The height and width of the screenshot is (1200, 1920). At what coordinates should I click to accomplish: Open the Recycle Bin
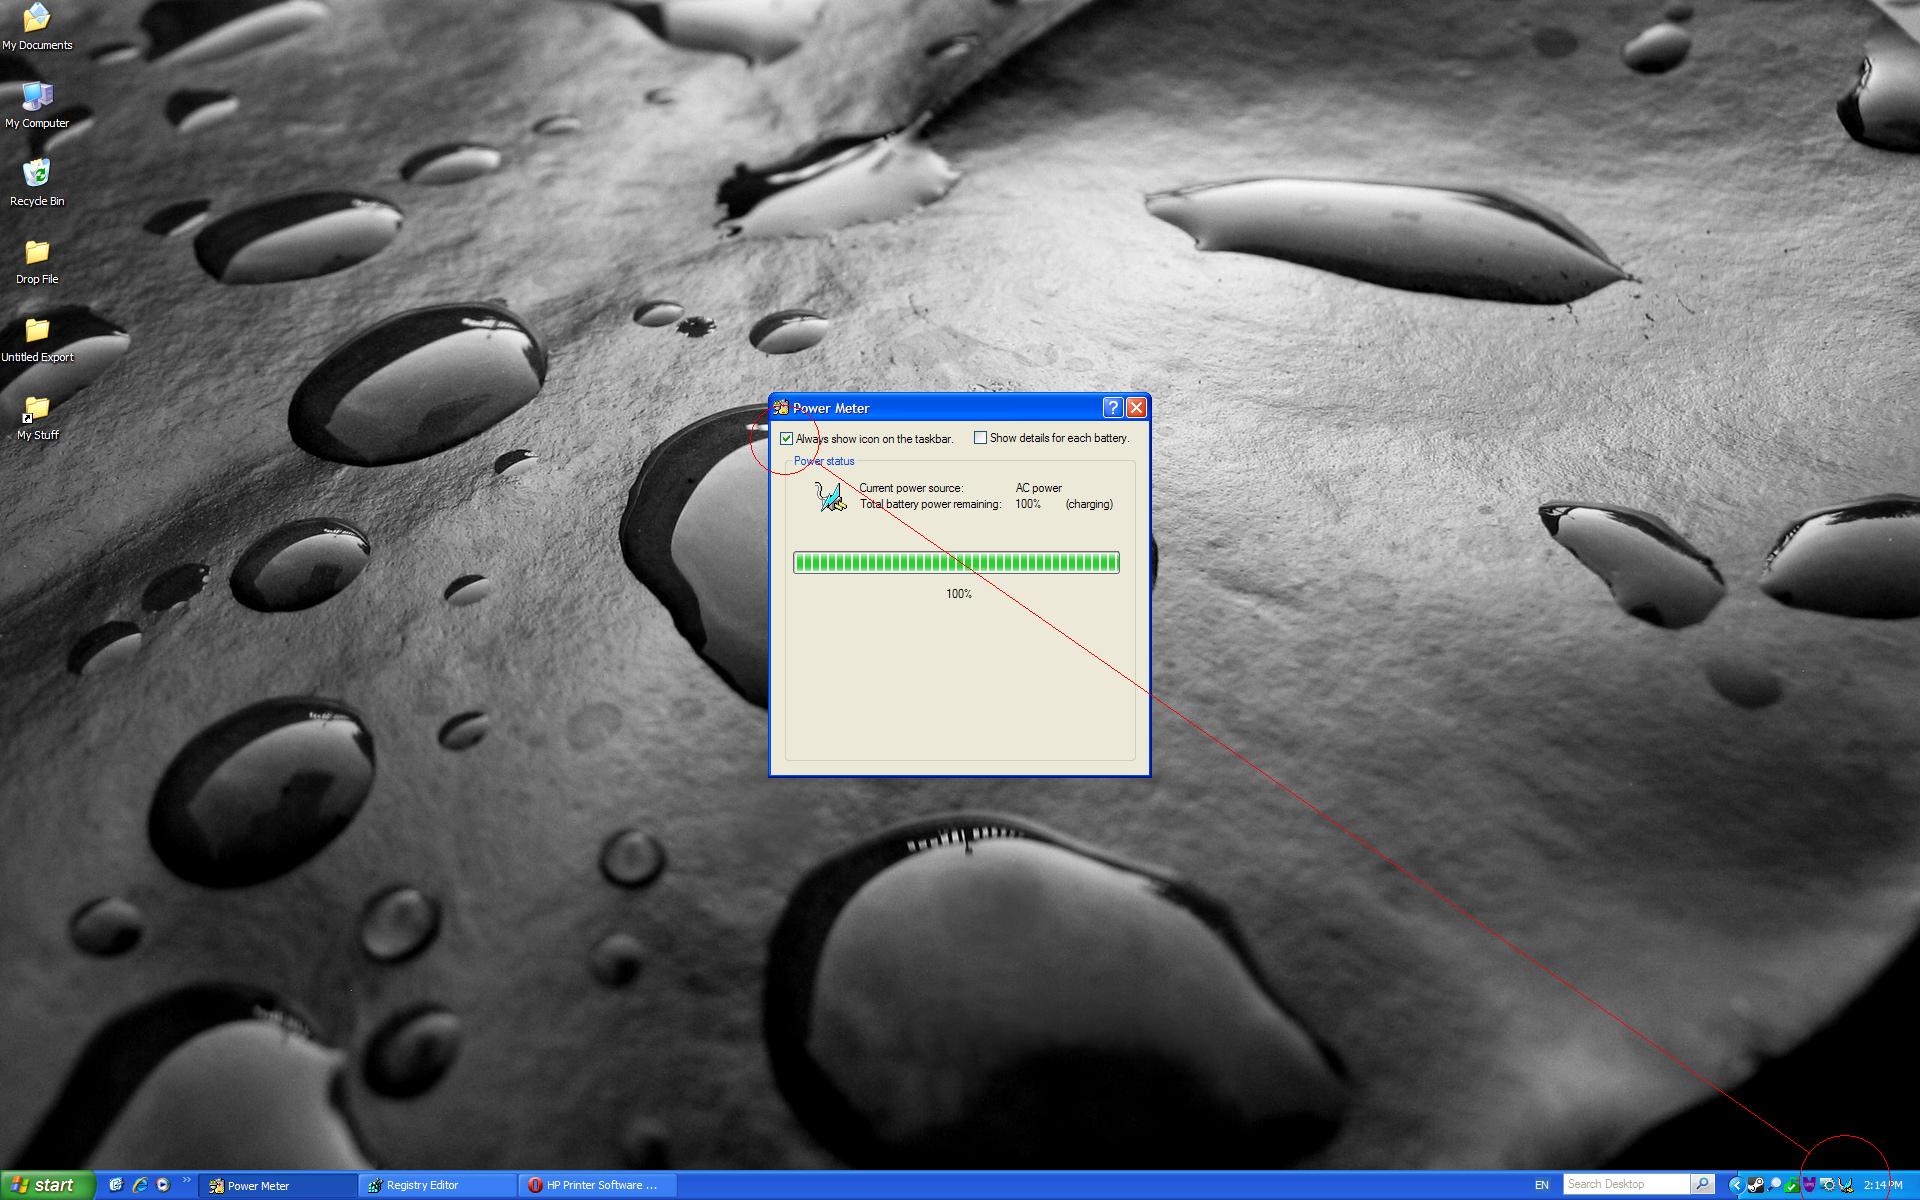coord(37,182)
